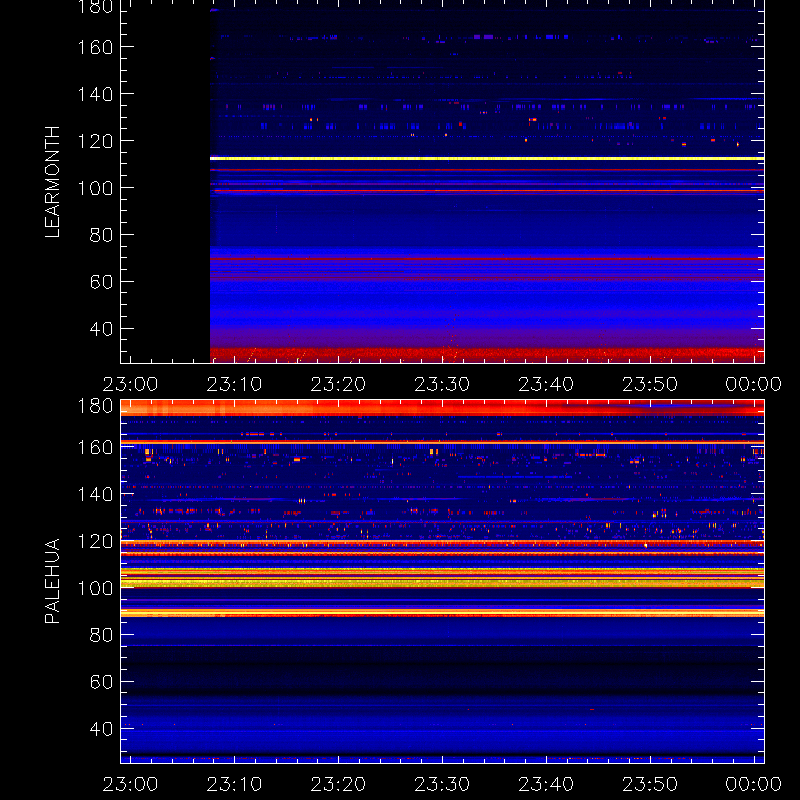This screenshot has height=800, width=800.
Task: Click the bright yellow band near 112 on the Learmonth spectrogram
Action: coord(487,159)
